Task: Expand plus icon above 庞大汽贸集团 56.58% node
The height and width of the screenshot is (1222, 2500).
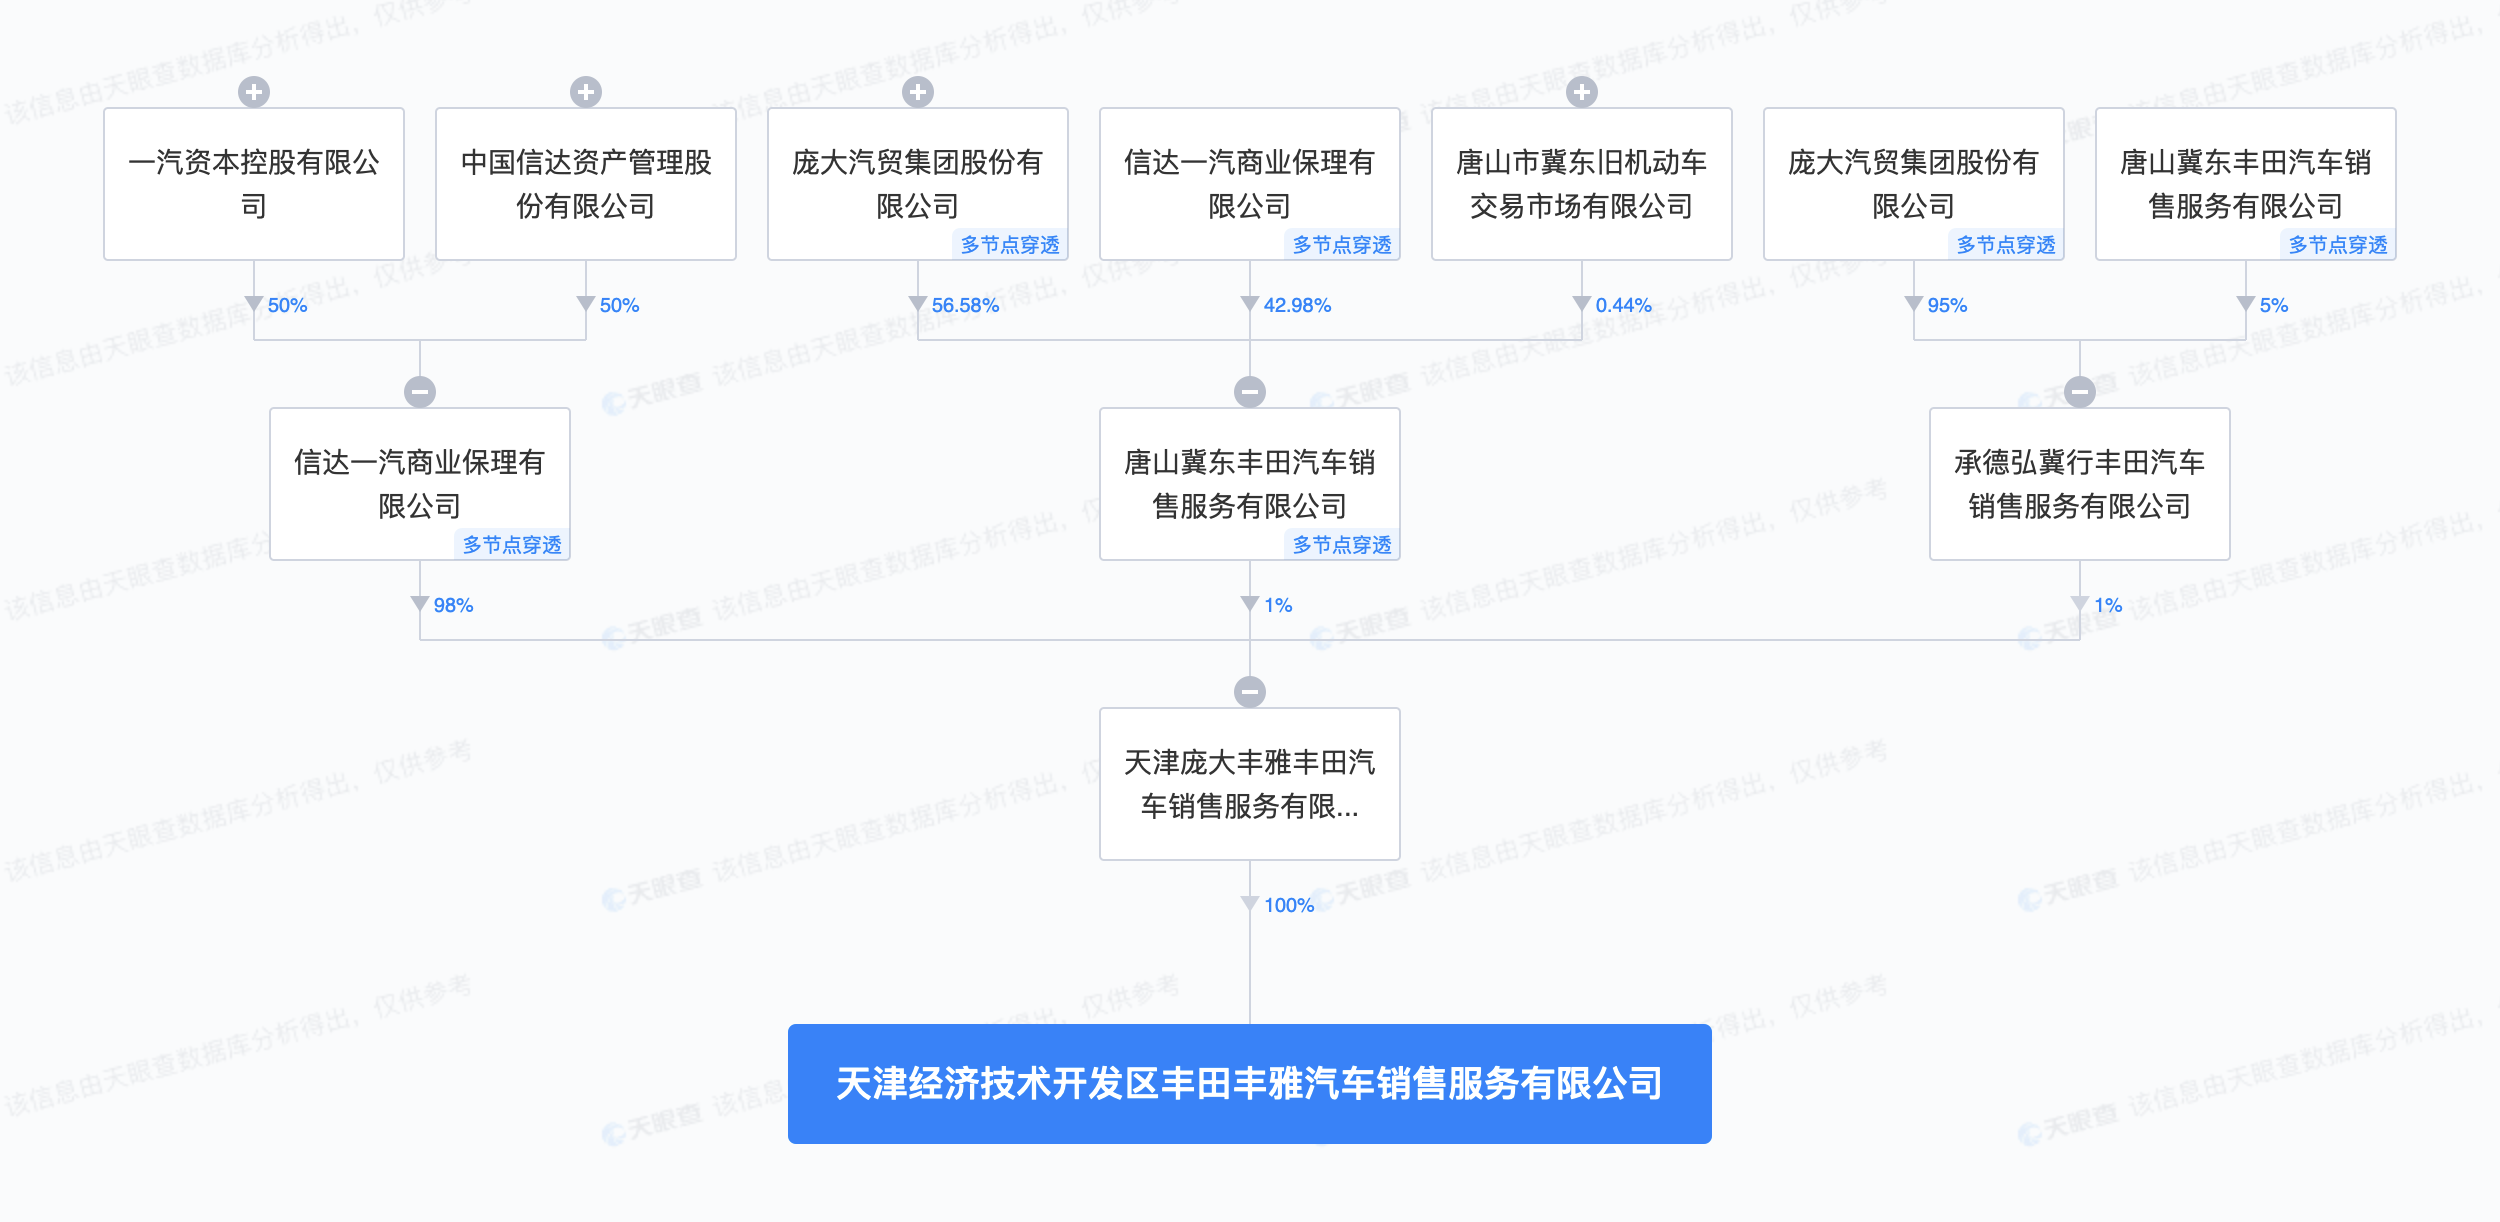Action: coord(918,92)
